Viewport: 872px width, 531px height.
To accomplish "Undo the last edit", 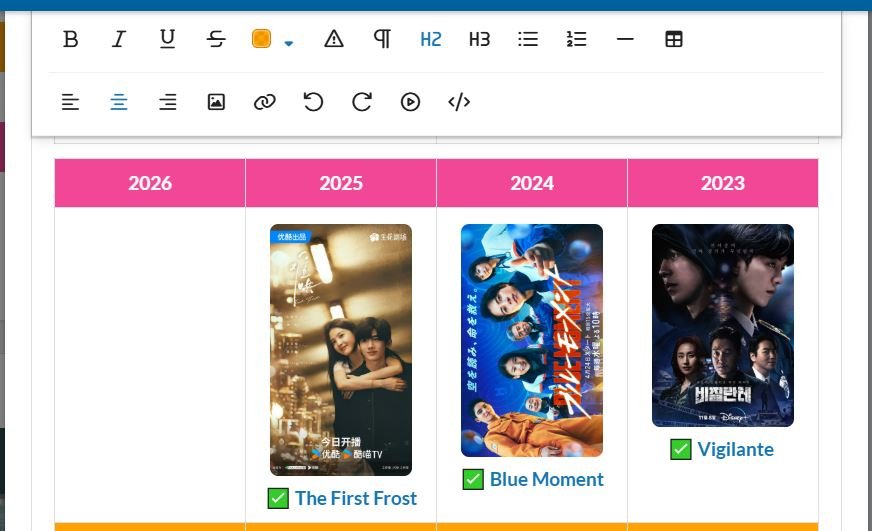I will click(313, 102).
